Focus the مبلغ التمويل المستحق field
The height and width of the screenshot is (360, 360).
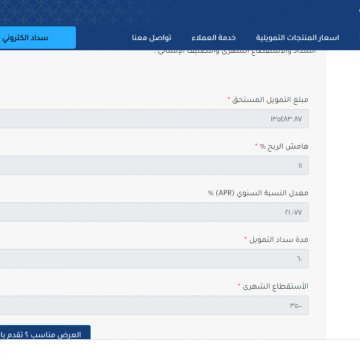tap(154, 119)
